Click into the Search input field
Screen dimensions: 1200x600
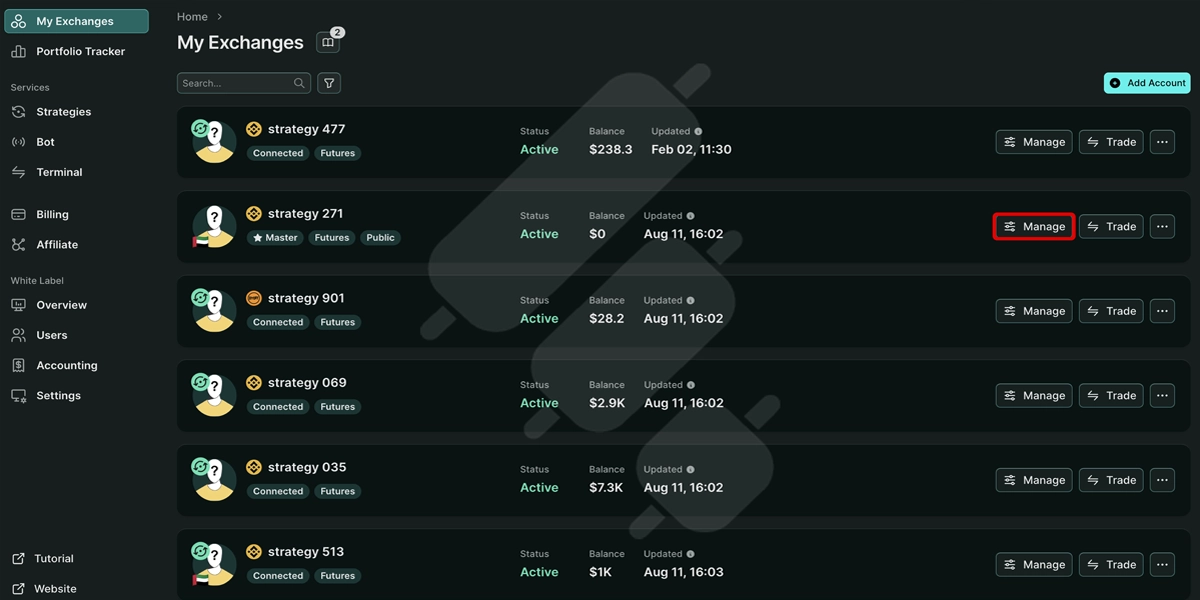coord(244,83)
